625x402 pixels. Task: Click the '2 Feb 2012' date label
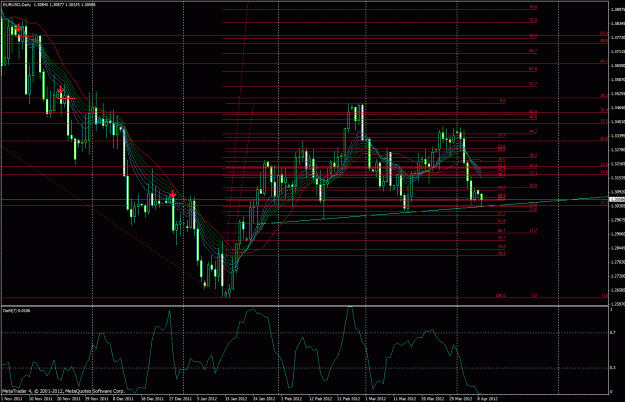[291, 398]
